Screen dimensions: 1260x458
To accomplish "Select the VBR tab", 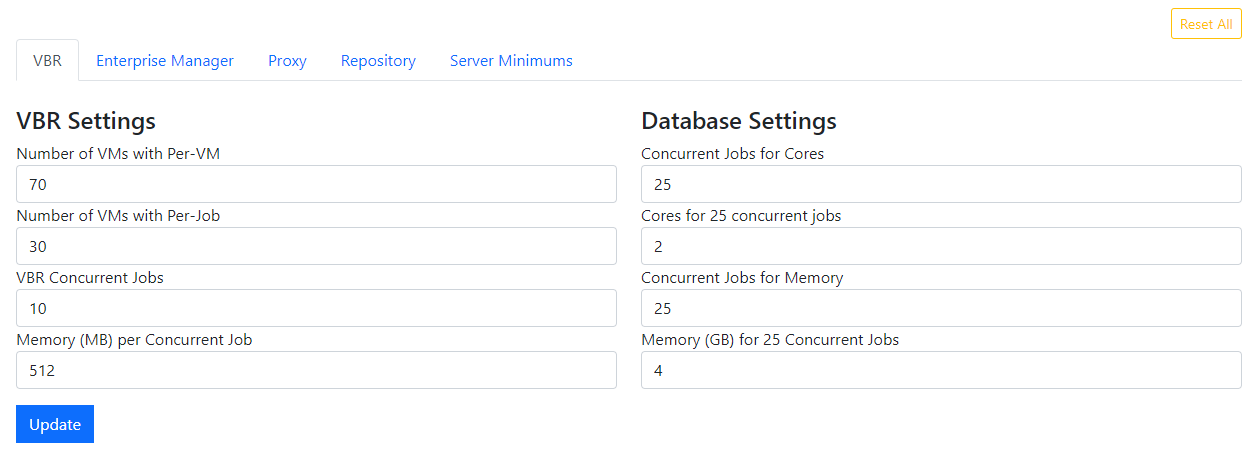I will [47, 61].
